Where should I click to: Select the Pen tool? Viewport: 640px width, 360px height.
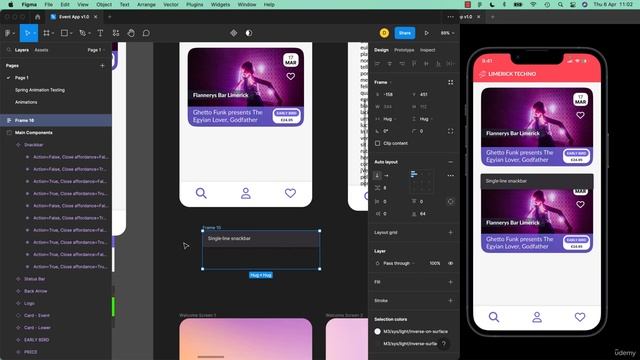(82, 33)
